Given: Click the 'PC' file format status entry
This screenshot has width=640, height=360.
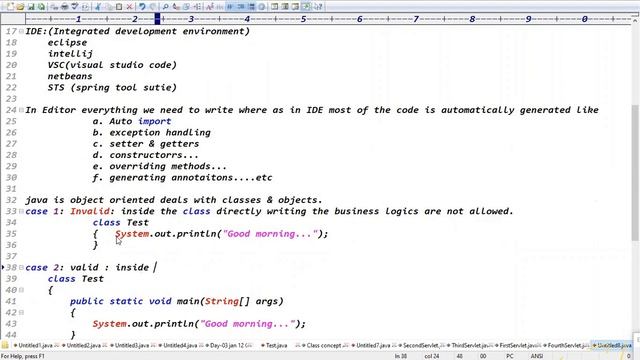Looking at the screenshot, I should (510, 356).
